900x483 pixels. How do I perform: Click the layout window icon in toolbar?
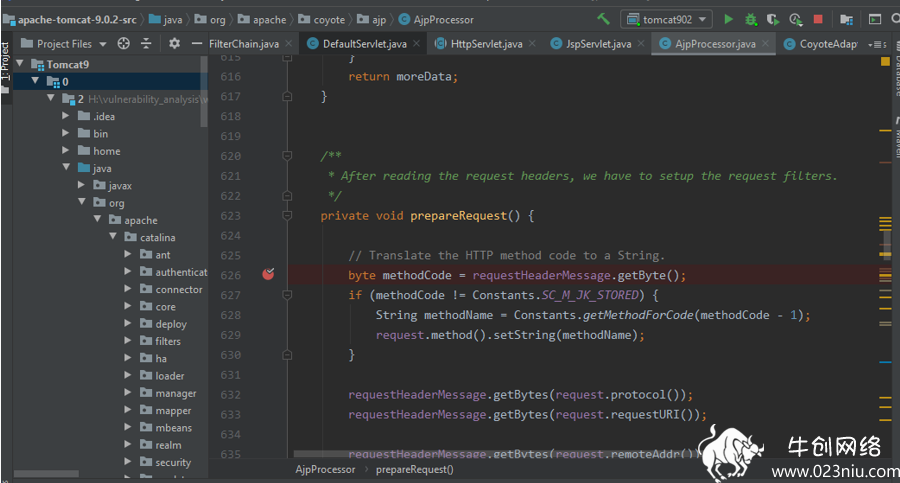click(x=875, y=20)
